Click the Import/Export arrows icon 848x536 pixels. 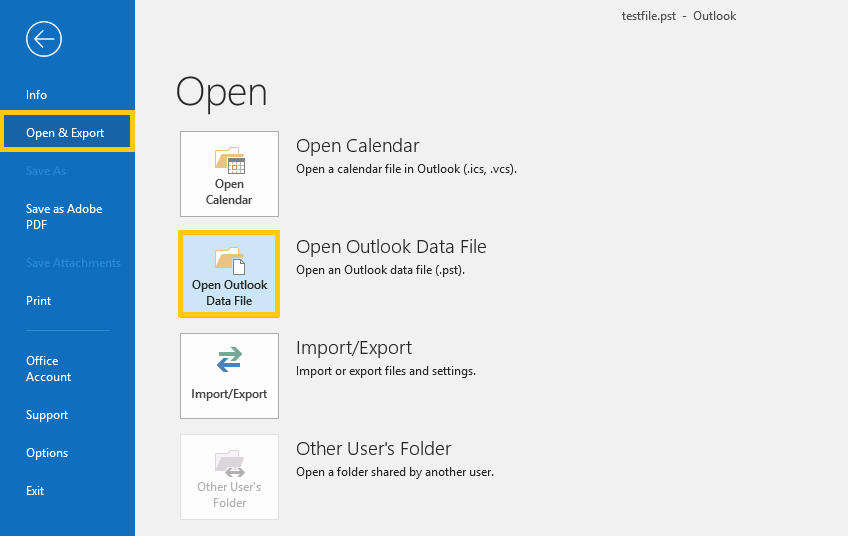tap(229, 360)
